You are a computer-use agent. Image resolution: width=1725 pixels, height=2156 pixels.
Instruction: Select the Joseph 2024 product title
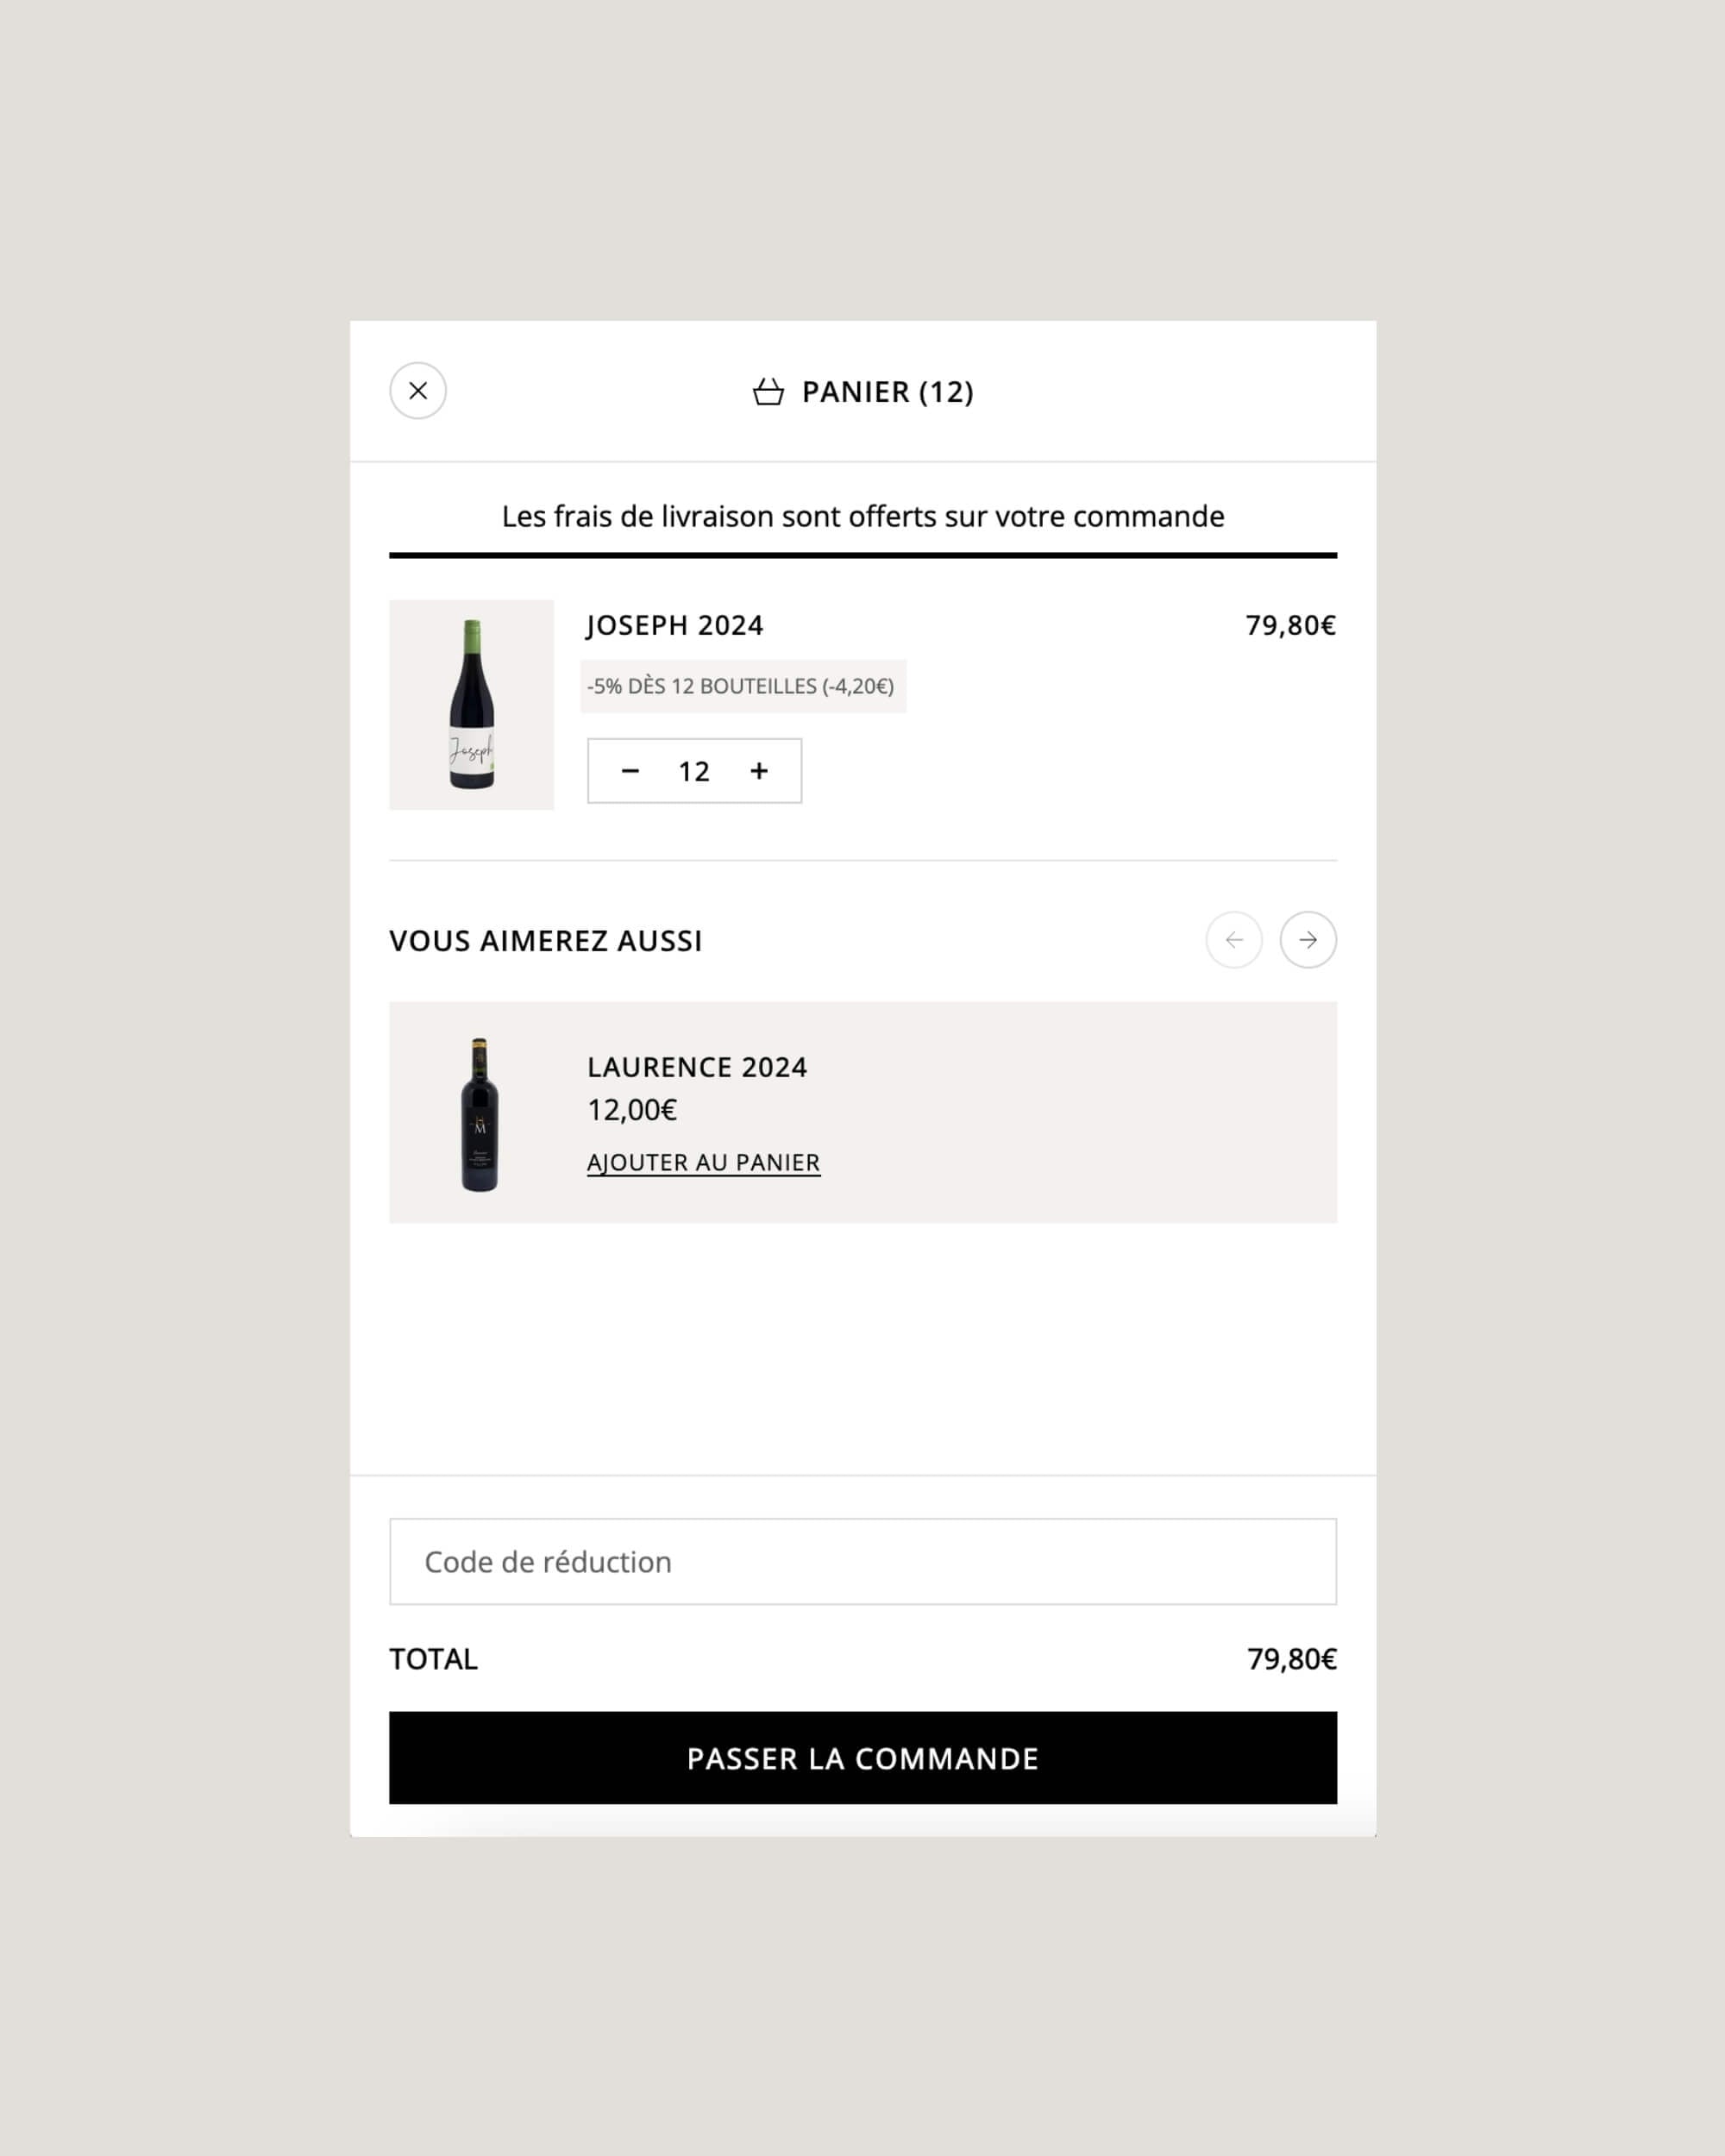click(674, 625)
